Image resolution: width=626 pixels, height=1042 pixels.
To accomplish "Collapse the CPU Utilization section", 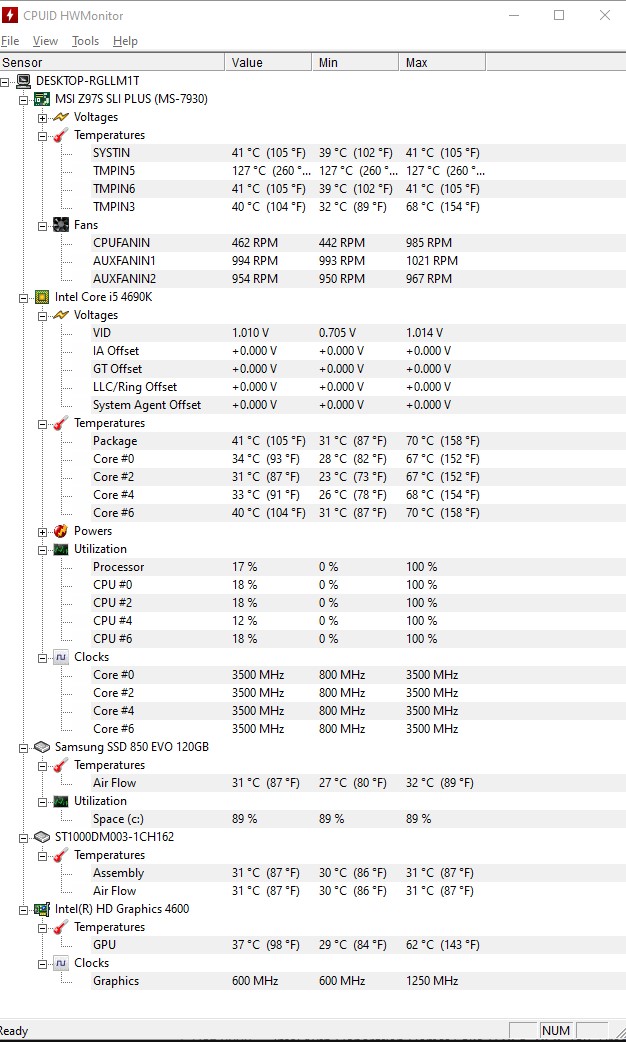I will (43, 550).
